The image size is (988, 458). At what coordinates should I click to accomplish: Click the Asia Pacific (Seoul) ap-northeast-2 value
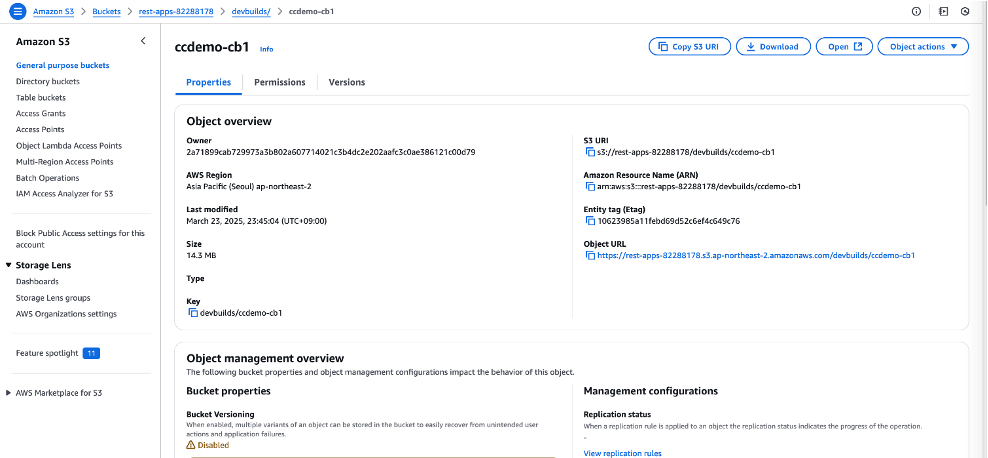coord(248,186)
